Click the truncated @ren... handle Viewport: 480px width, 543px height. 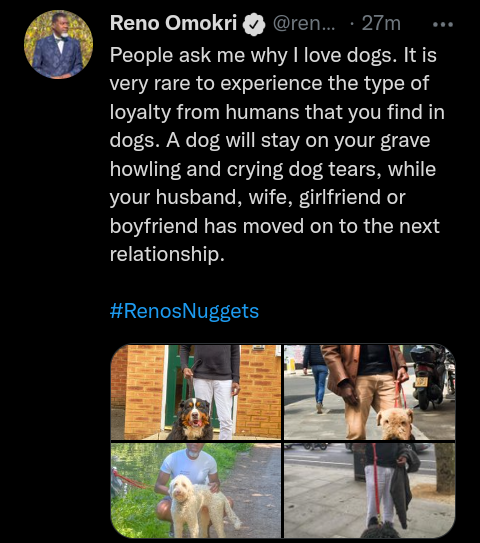coord(304,24)
